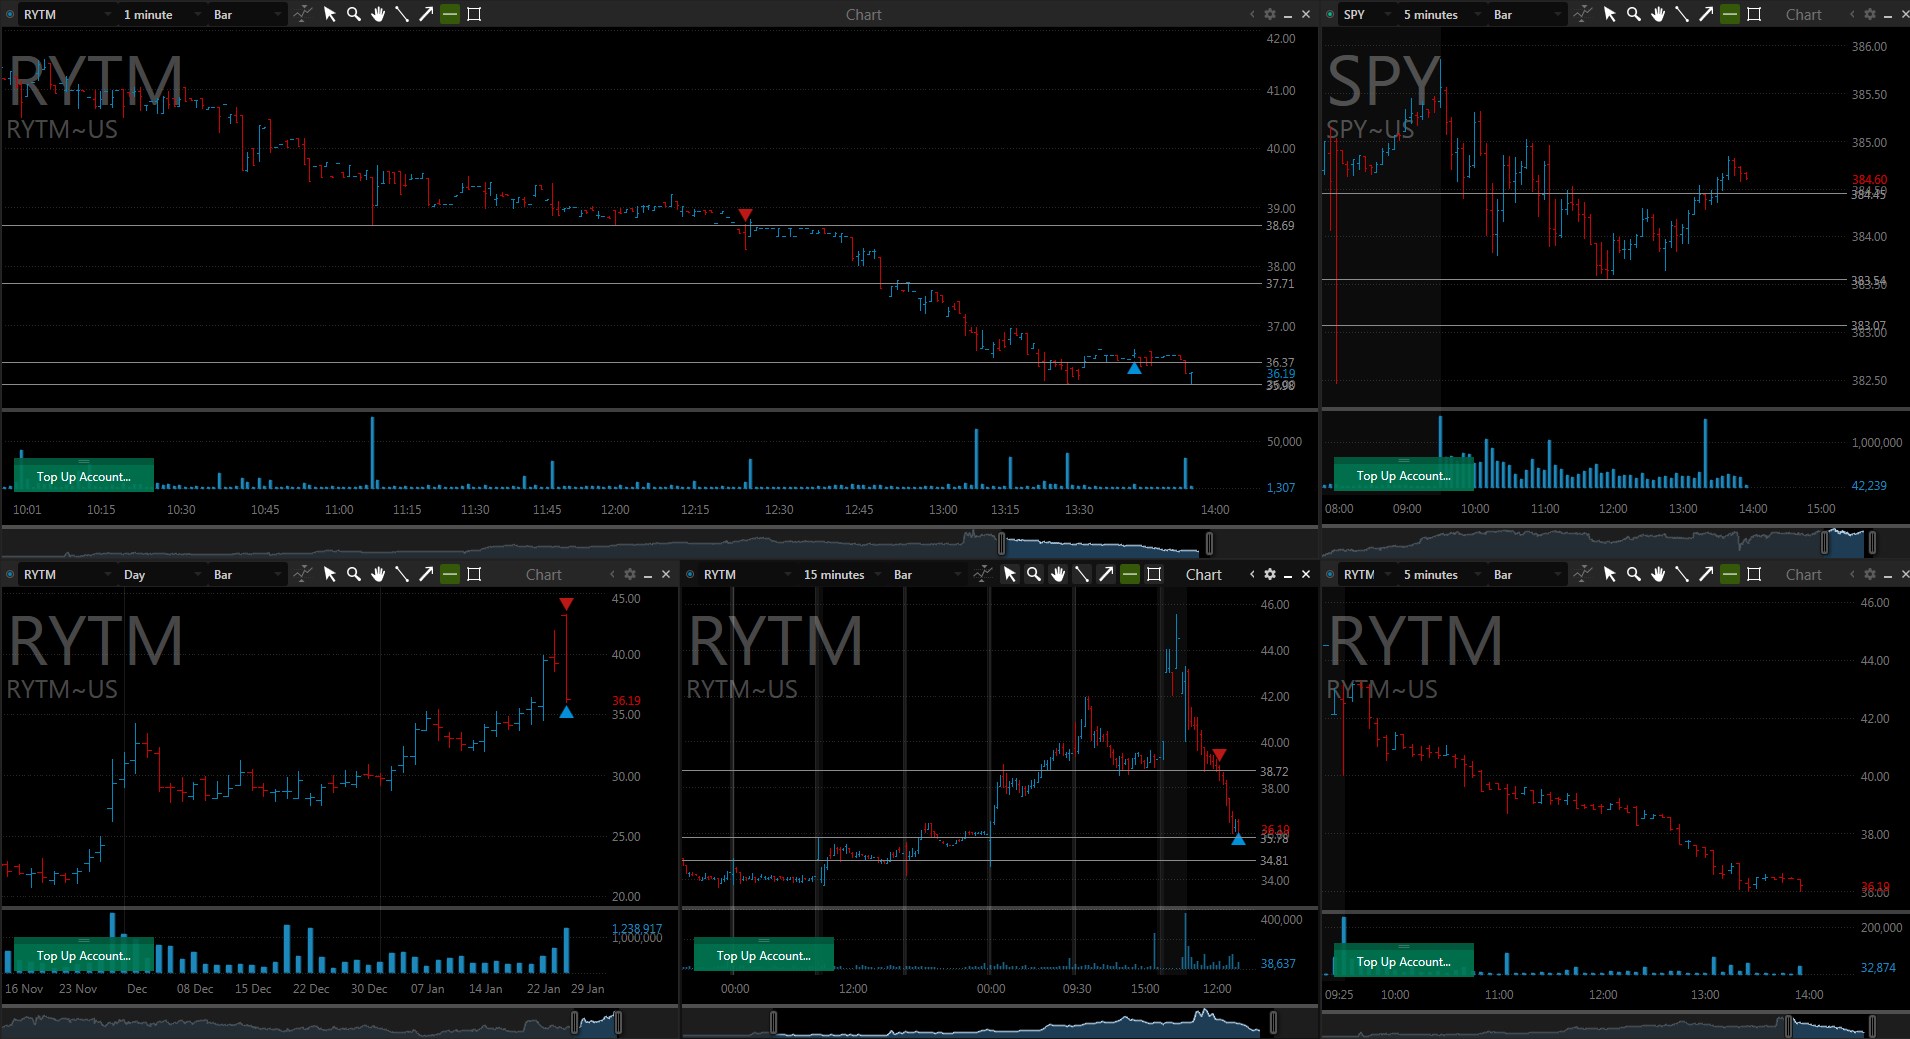The height and width of the screenshot is (1039, 1910).
Task: Select rectangle tool in RYTM 15 minutes chart
Action: click(x=1154, y=574)
